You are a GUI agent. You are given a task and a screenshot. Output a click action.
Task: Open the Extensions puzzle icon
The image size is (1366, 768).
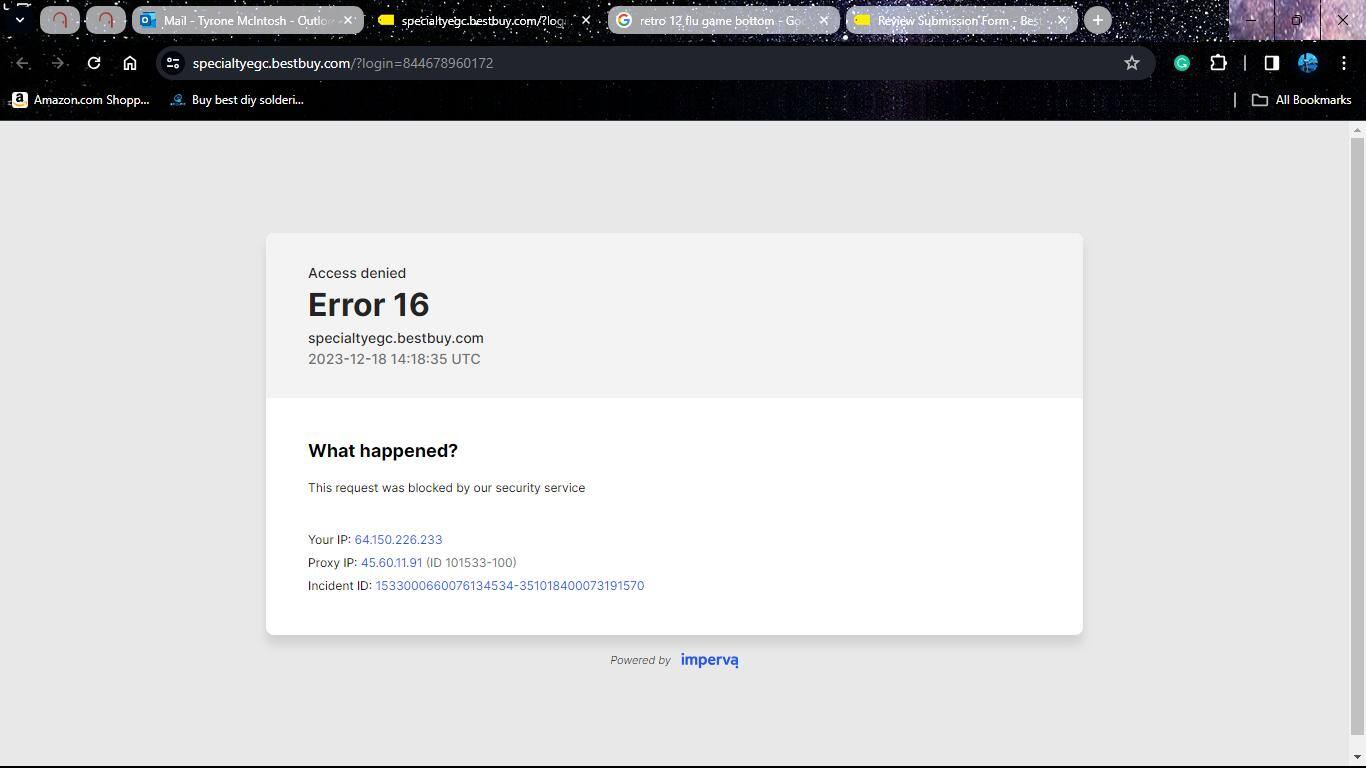(x=1218, y=63)
